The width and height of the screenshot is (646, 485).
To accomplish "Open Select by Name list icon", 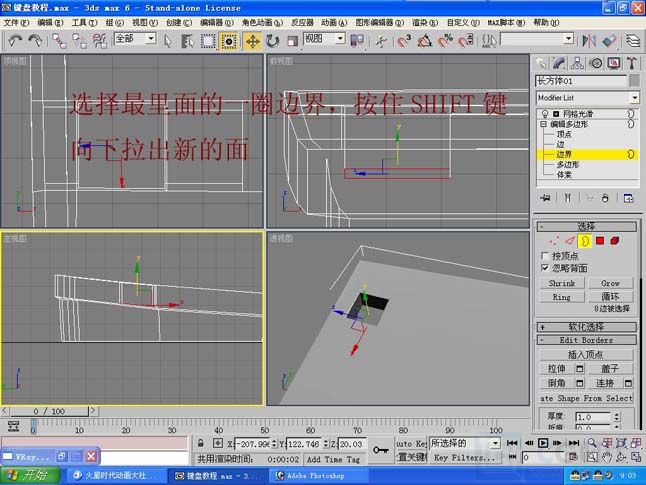I will coord(188,41).
